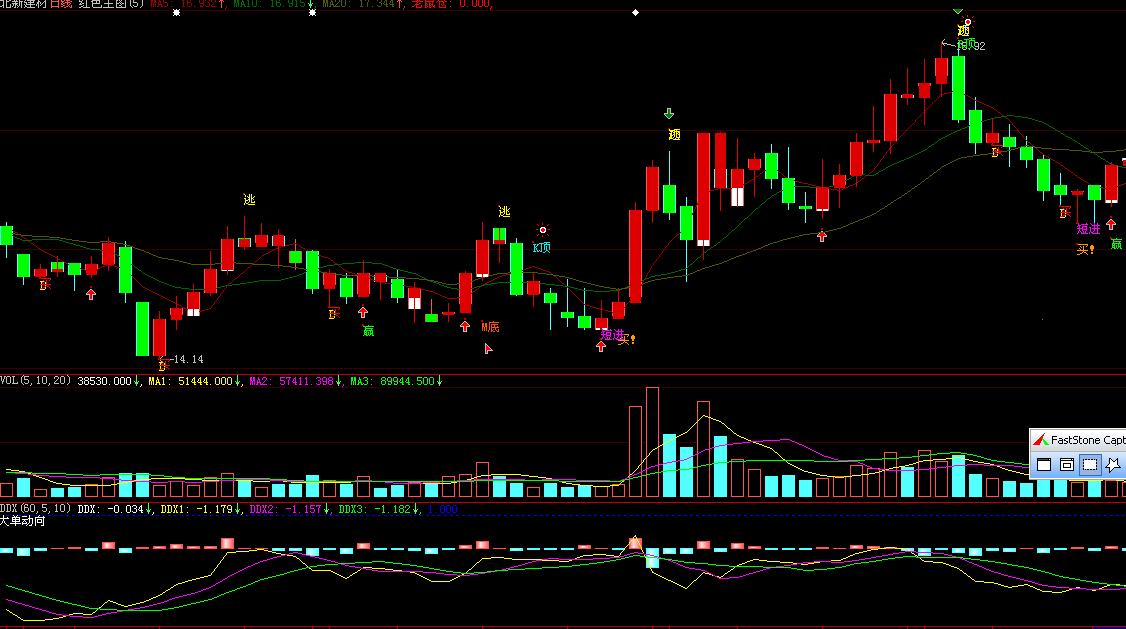The width and height of the screenshot is (1126, 629).
Task: Click the red up arrow under 短进买 signal
Action: click(601, 347)
